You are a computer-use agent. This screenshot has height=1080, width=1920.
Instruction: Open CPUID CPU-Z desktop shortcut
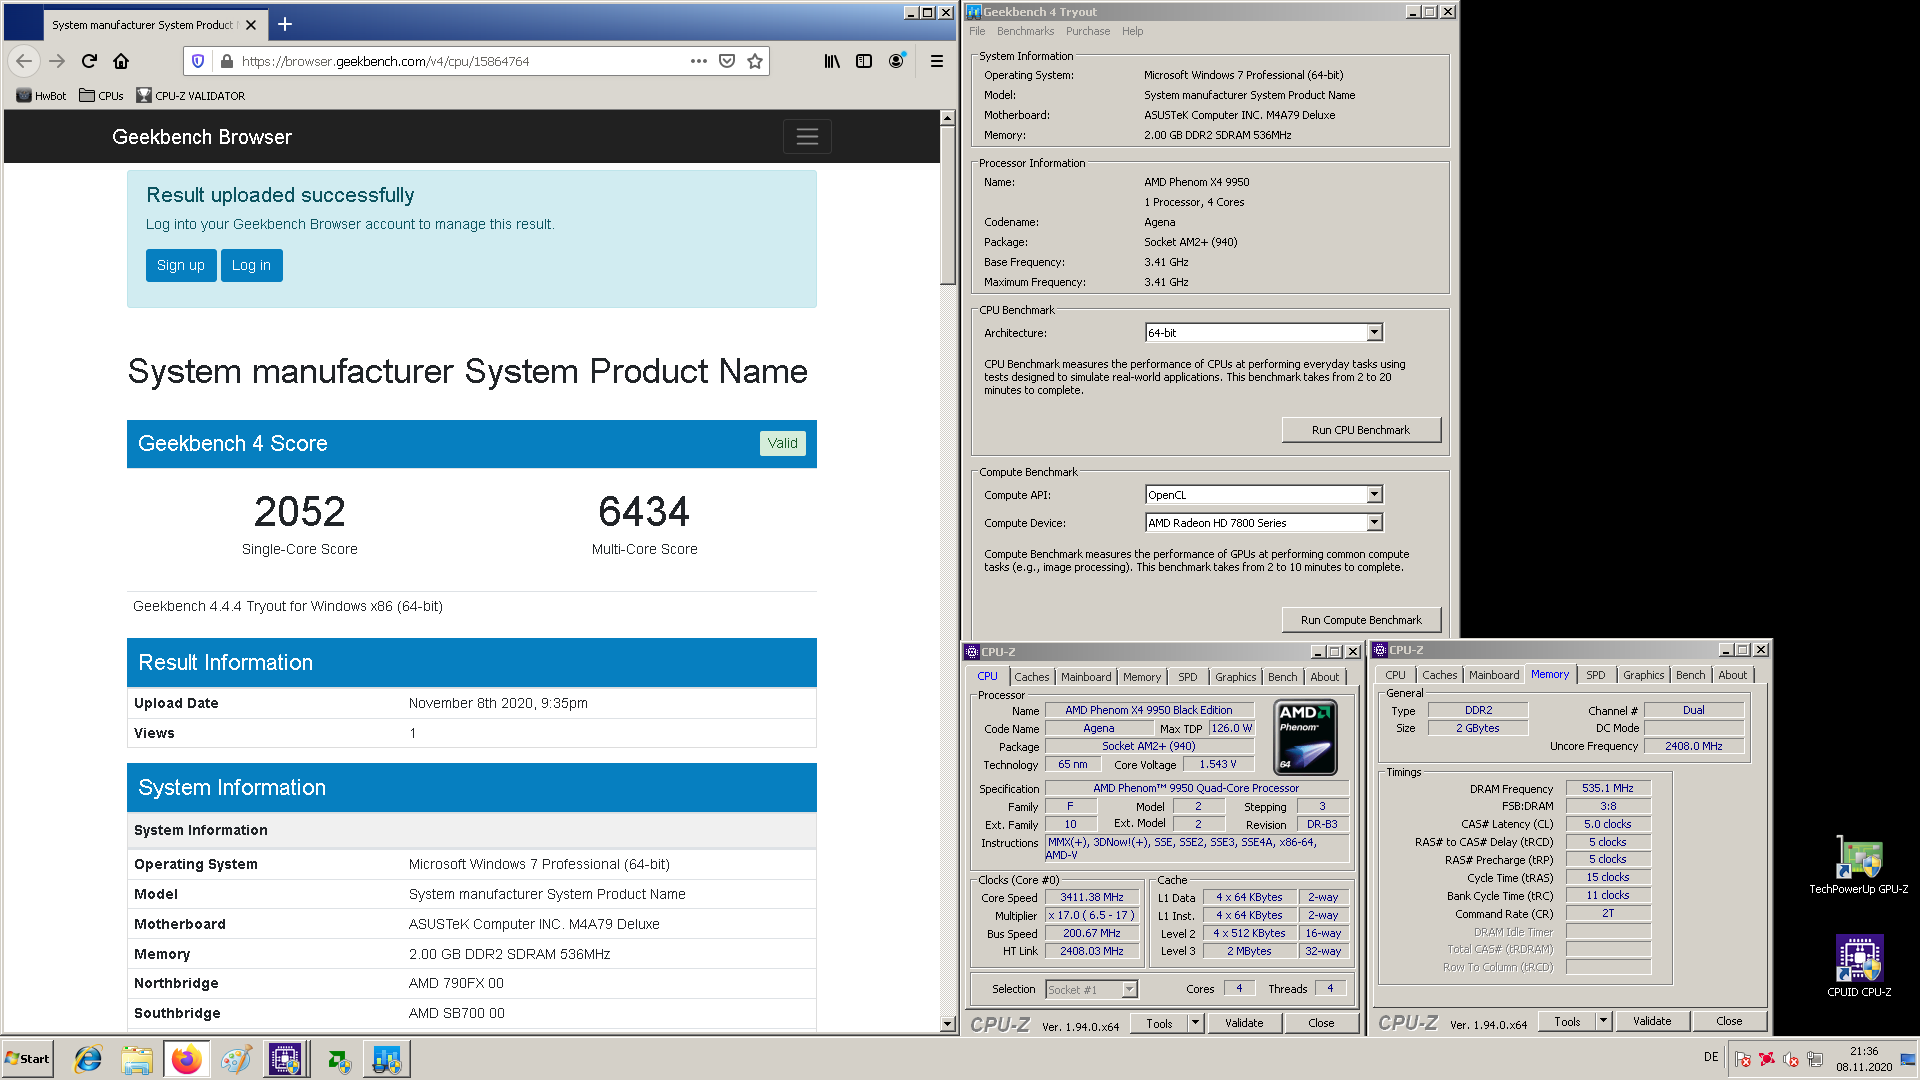click(1859, 966)
